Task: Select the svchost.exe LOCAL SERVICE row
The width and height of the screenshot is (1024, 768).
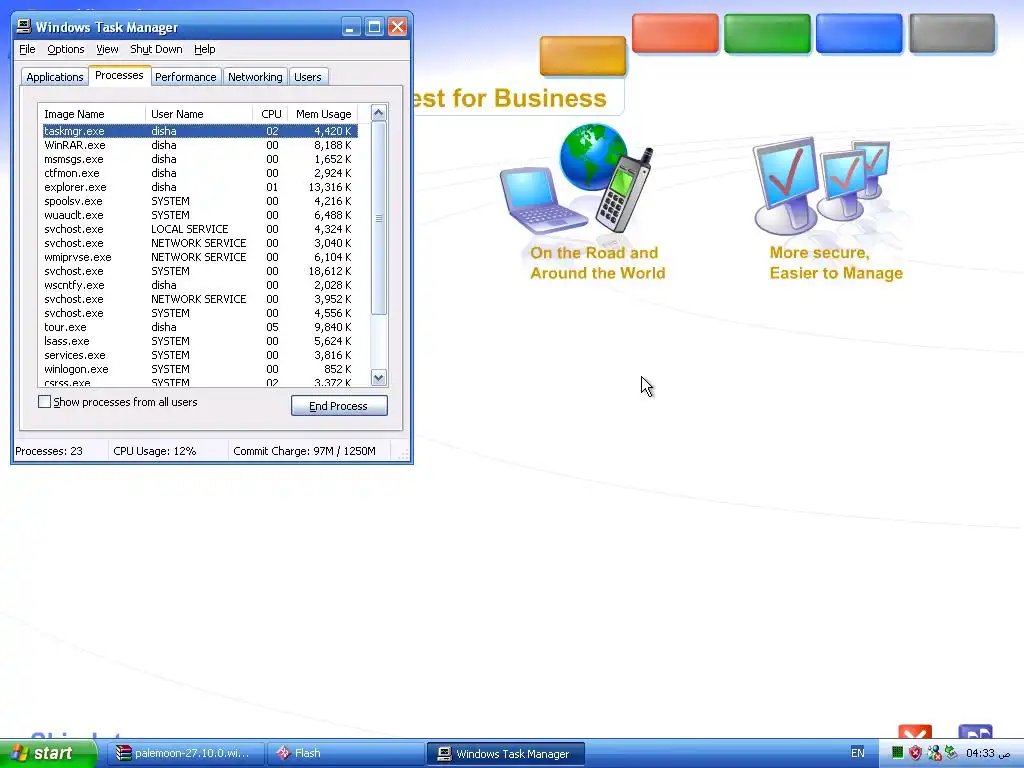Action: [200, 229]
